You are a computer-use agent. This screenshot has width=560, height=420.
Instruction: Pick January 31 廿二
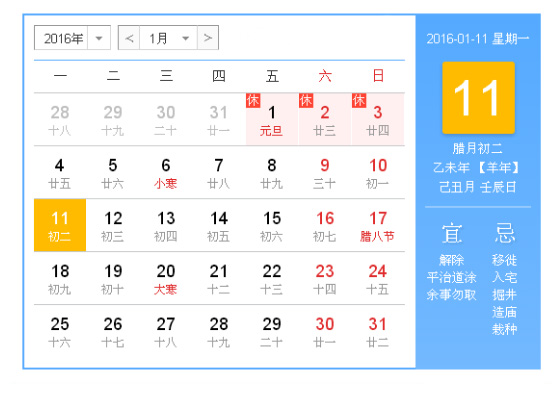[x=378, y=331]
